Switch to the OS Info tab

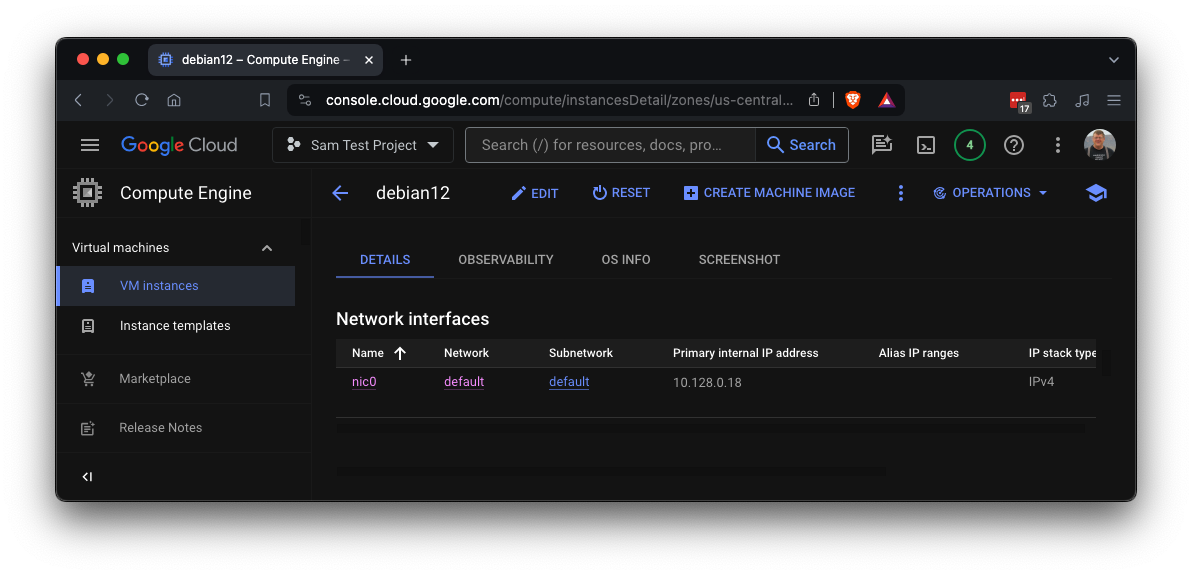[x=626, y=260]
